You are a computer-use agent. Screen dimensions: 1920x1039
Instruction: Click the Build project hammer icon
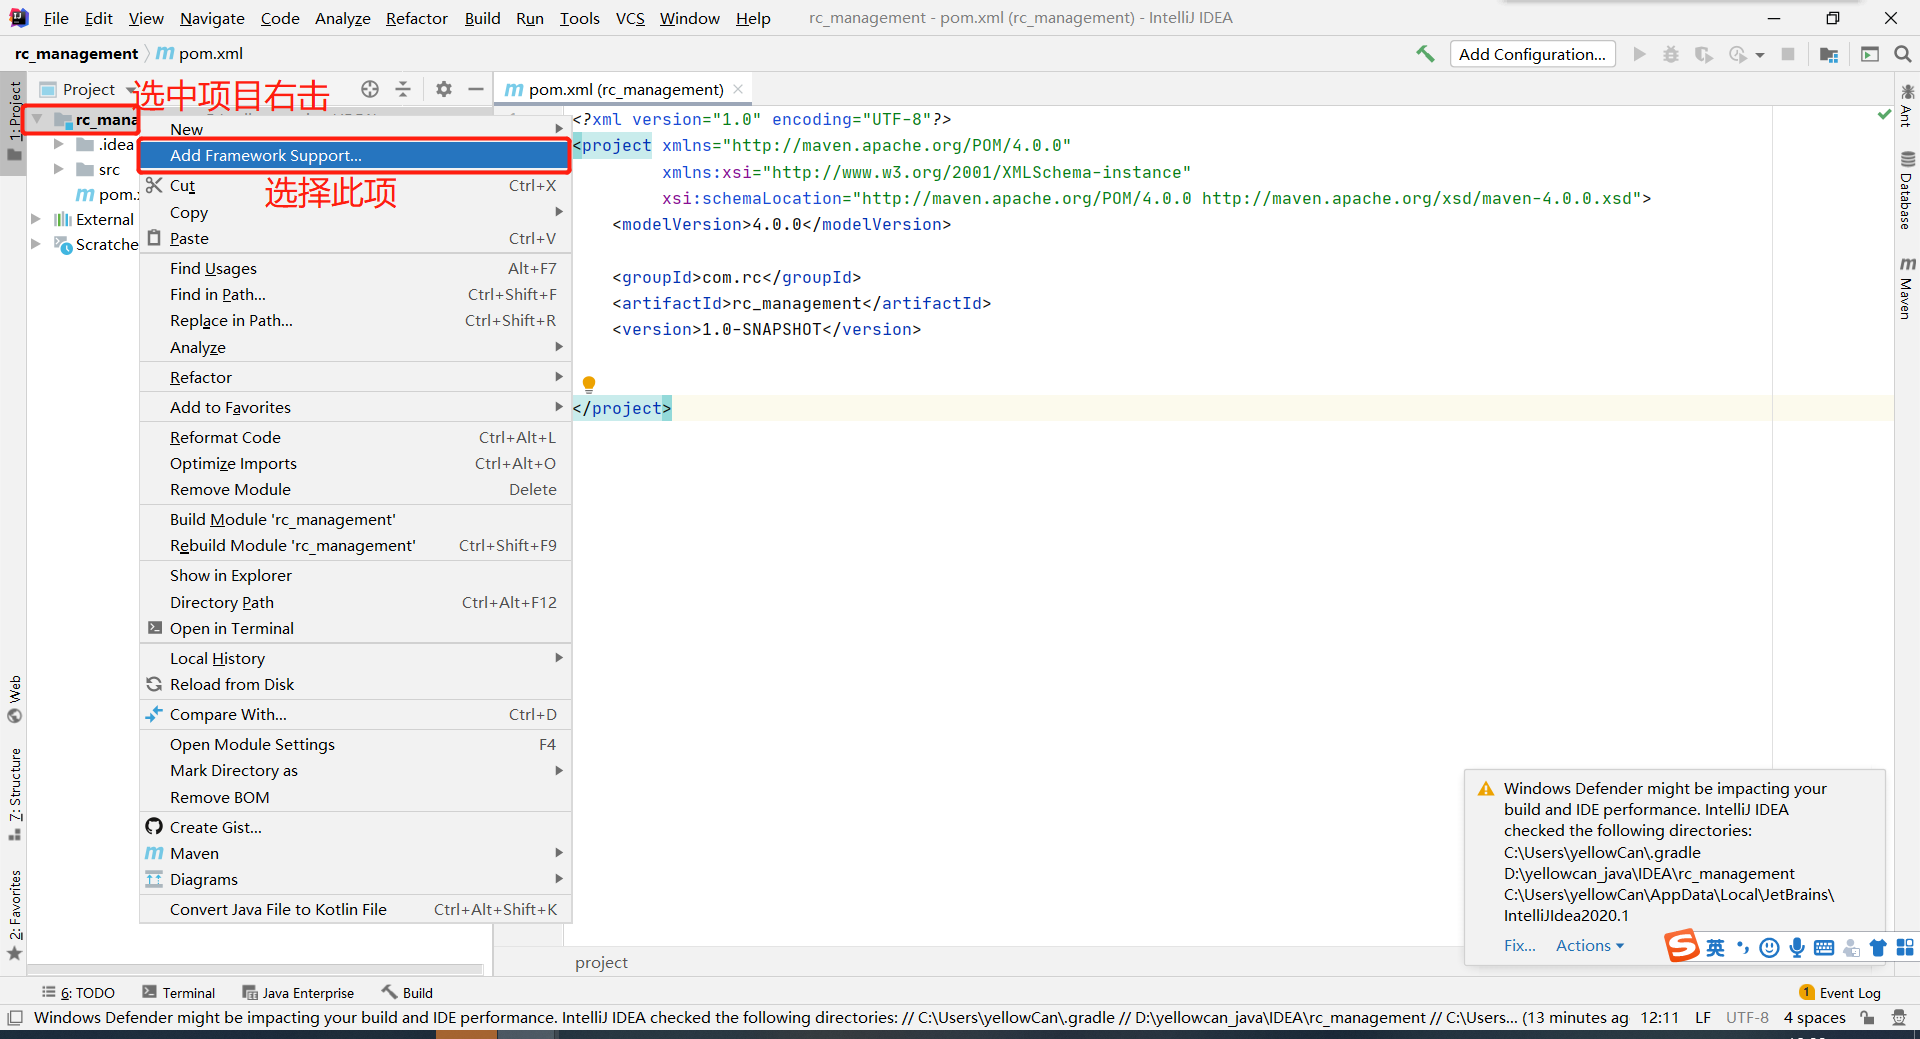pos(1425,54)
